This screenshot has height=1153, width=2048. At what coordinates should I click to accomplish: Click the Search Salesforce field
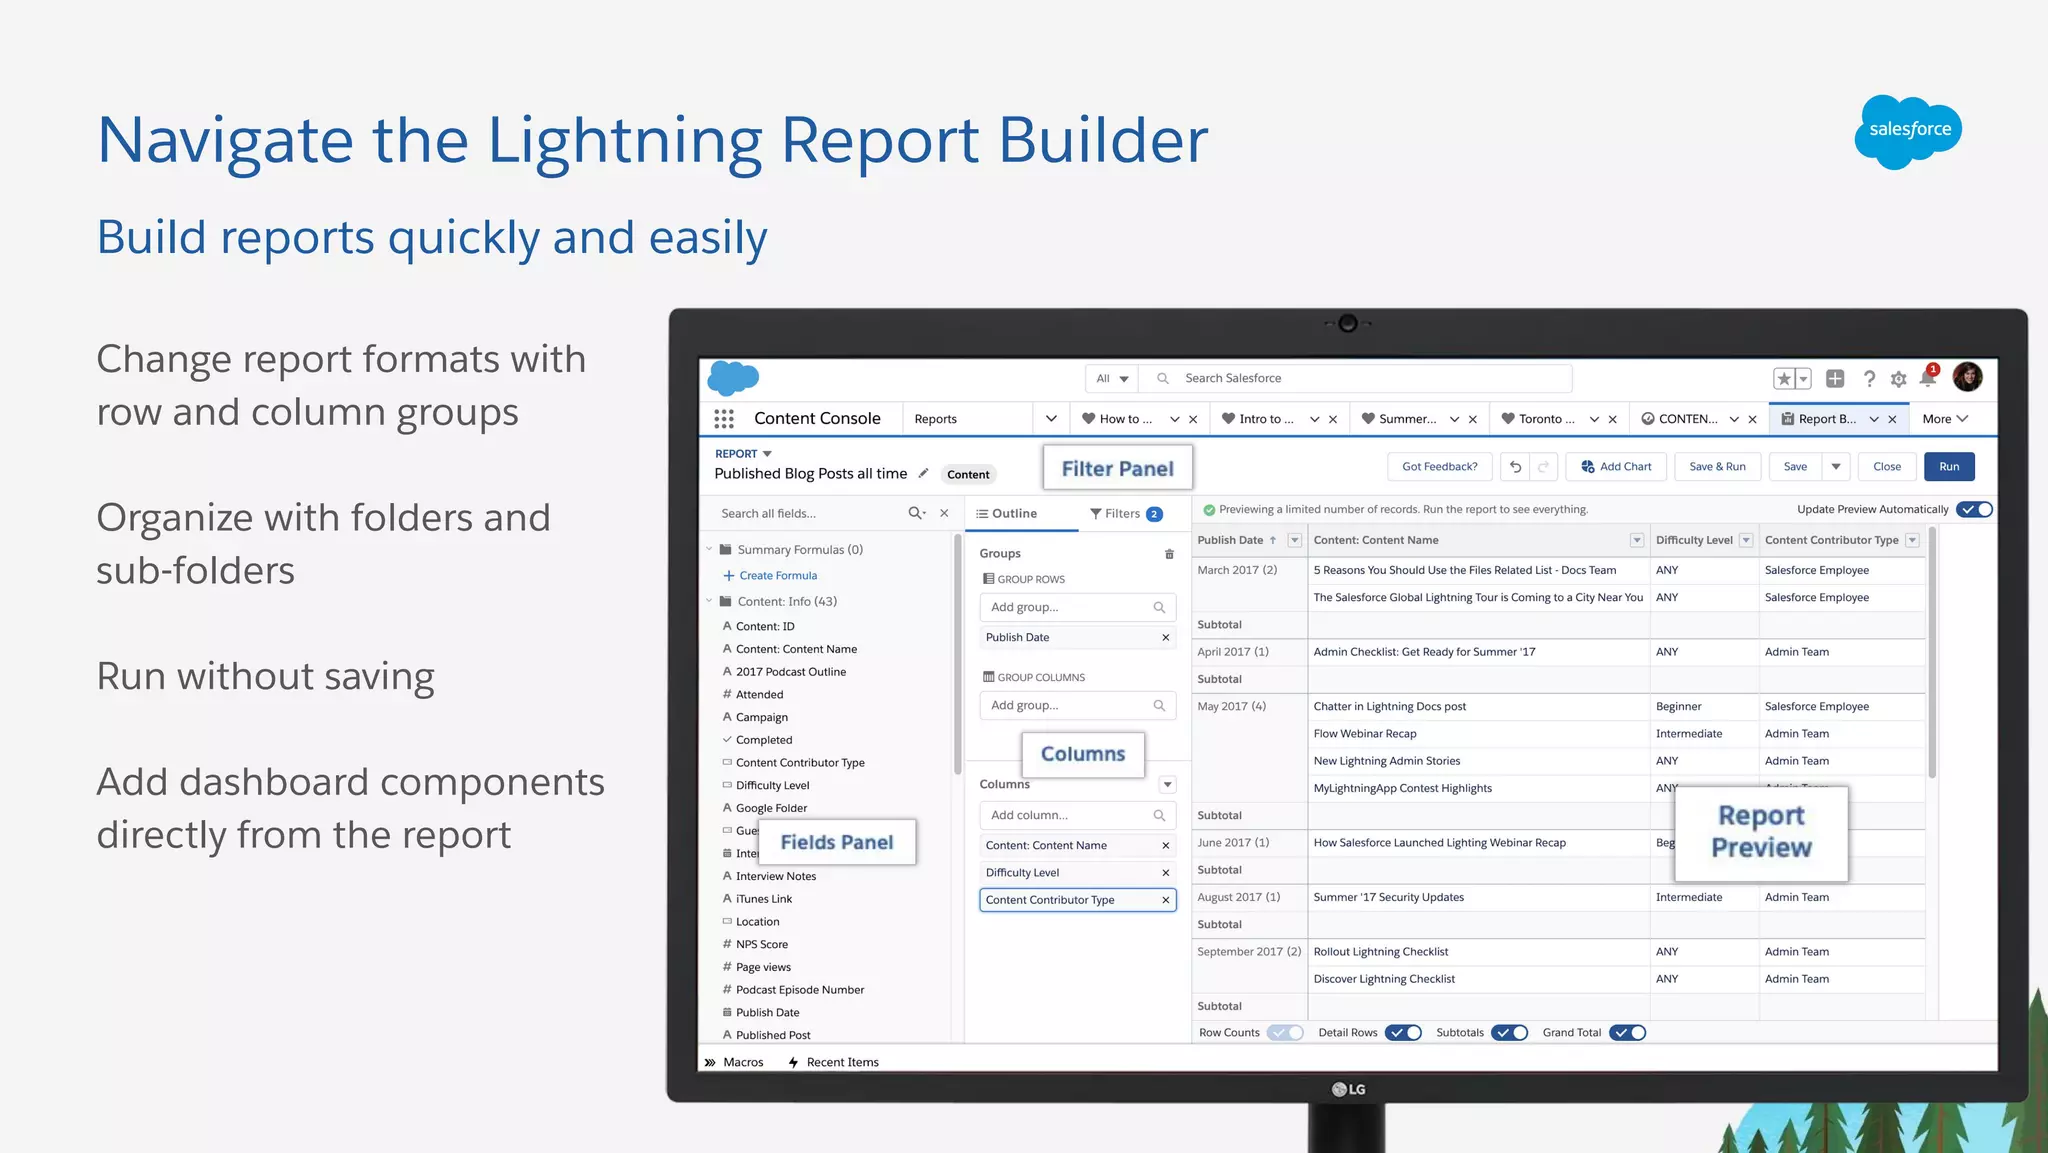pos(1356,379)
